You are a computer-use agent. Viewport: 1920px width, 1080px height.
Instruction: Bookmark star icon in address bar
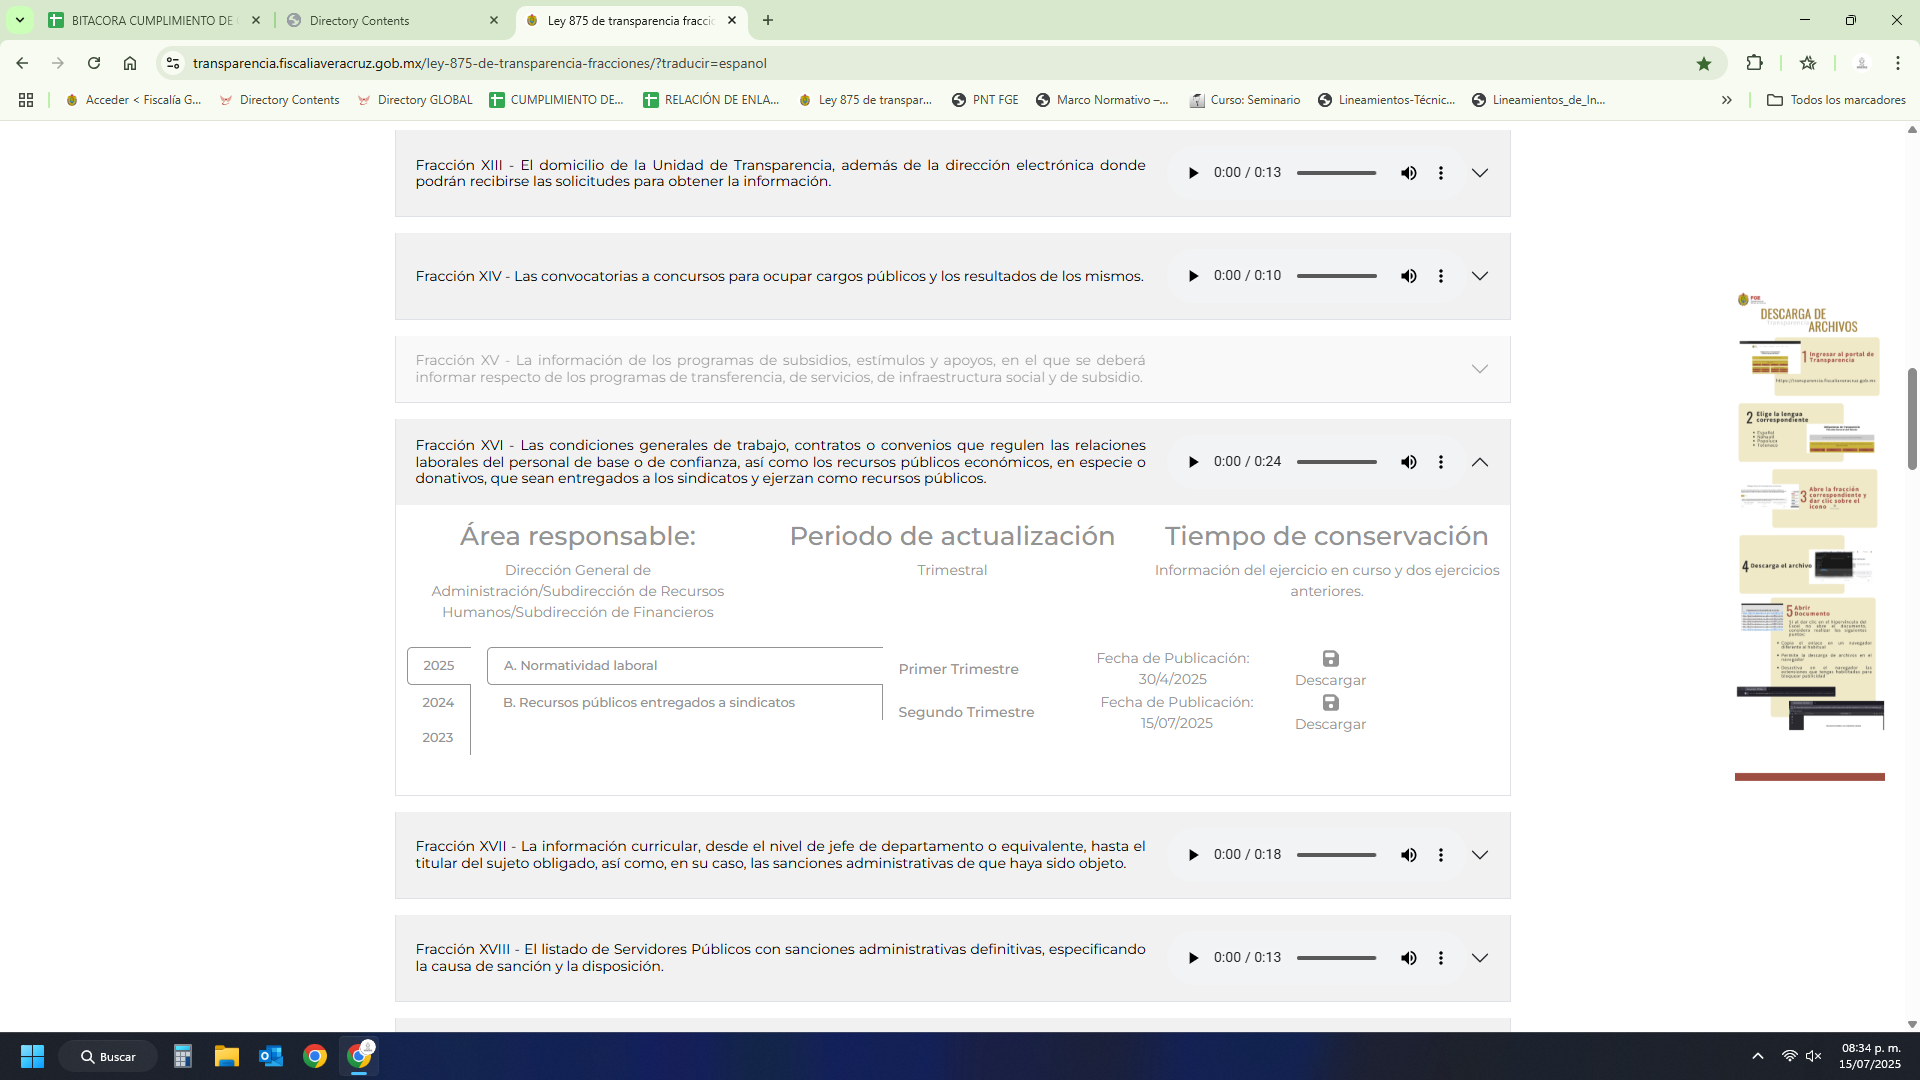[1704, 63]
